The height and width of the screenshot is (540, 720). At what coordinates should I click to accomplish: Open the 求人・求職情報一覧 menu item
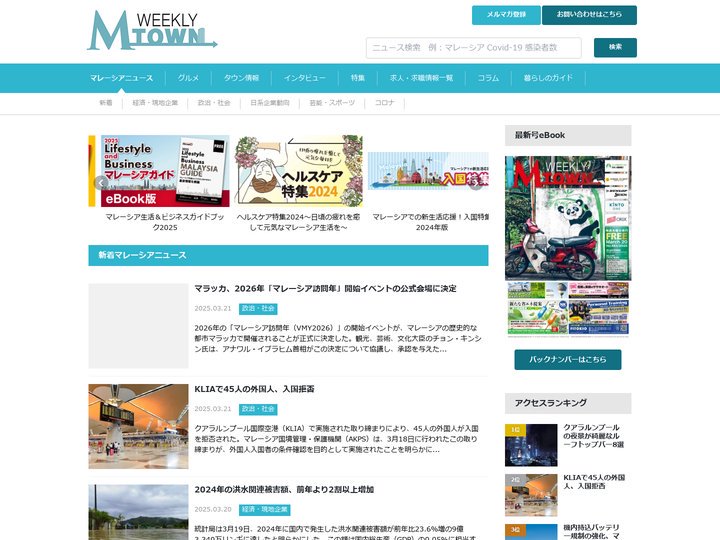[x=421, y=78]
